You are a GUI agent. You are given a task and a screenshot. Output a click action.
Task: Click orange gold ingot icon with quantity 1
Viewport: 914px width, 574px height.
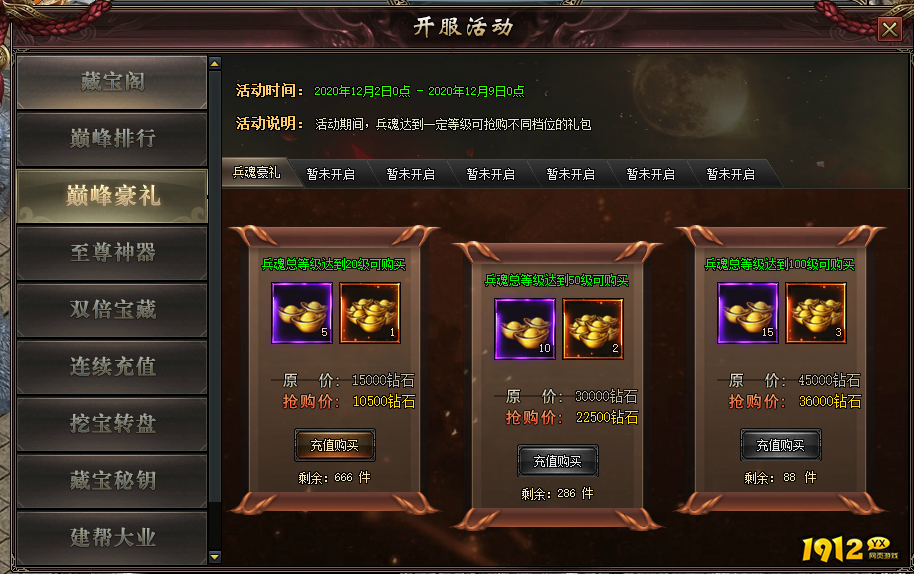coord(370,313)
